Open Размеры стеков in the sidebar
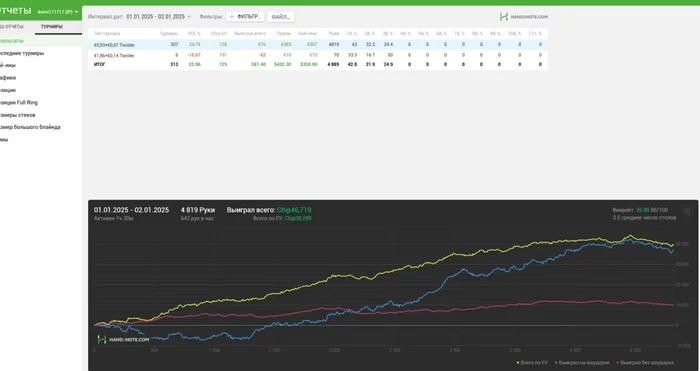700x371 pixels. point(18,115)
